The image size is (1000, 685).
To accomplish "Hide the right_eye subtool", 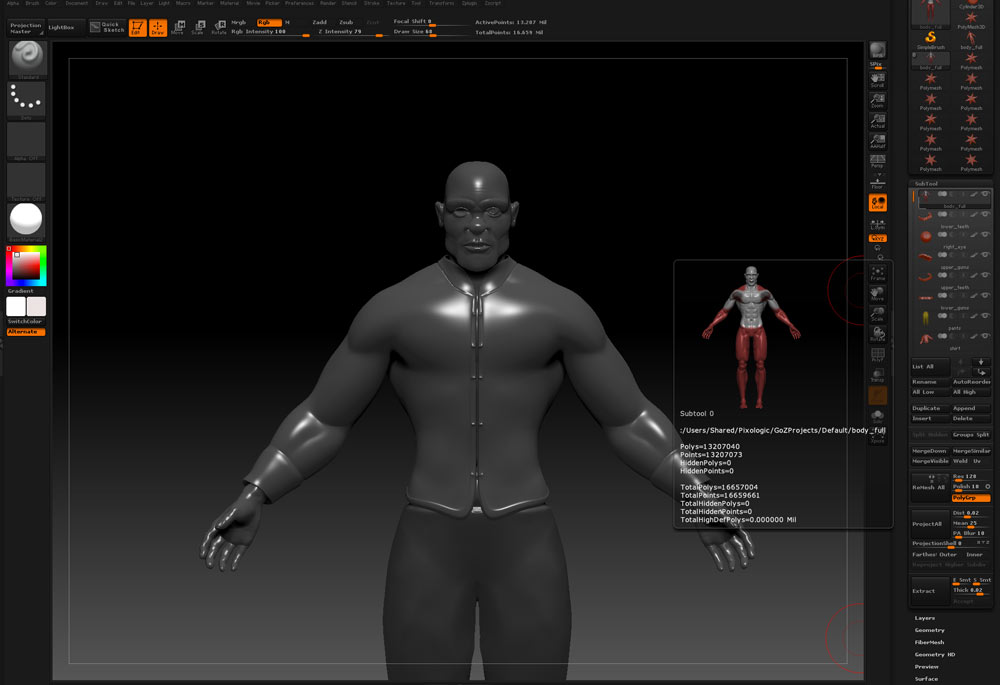I will (x=985, y=235).
